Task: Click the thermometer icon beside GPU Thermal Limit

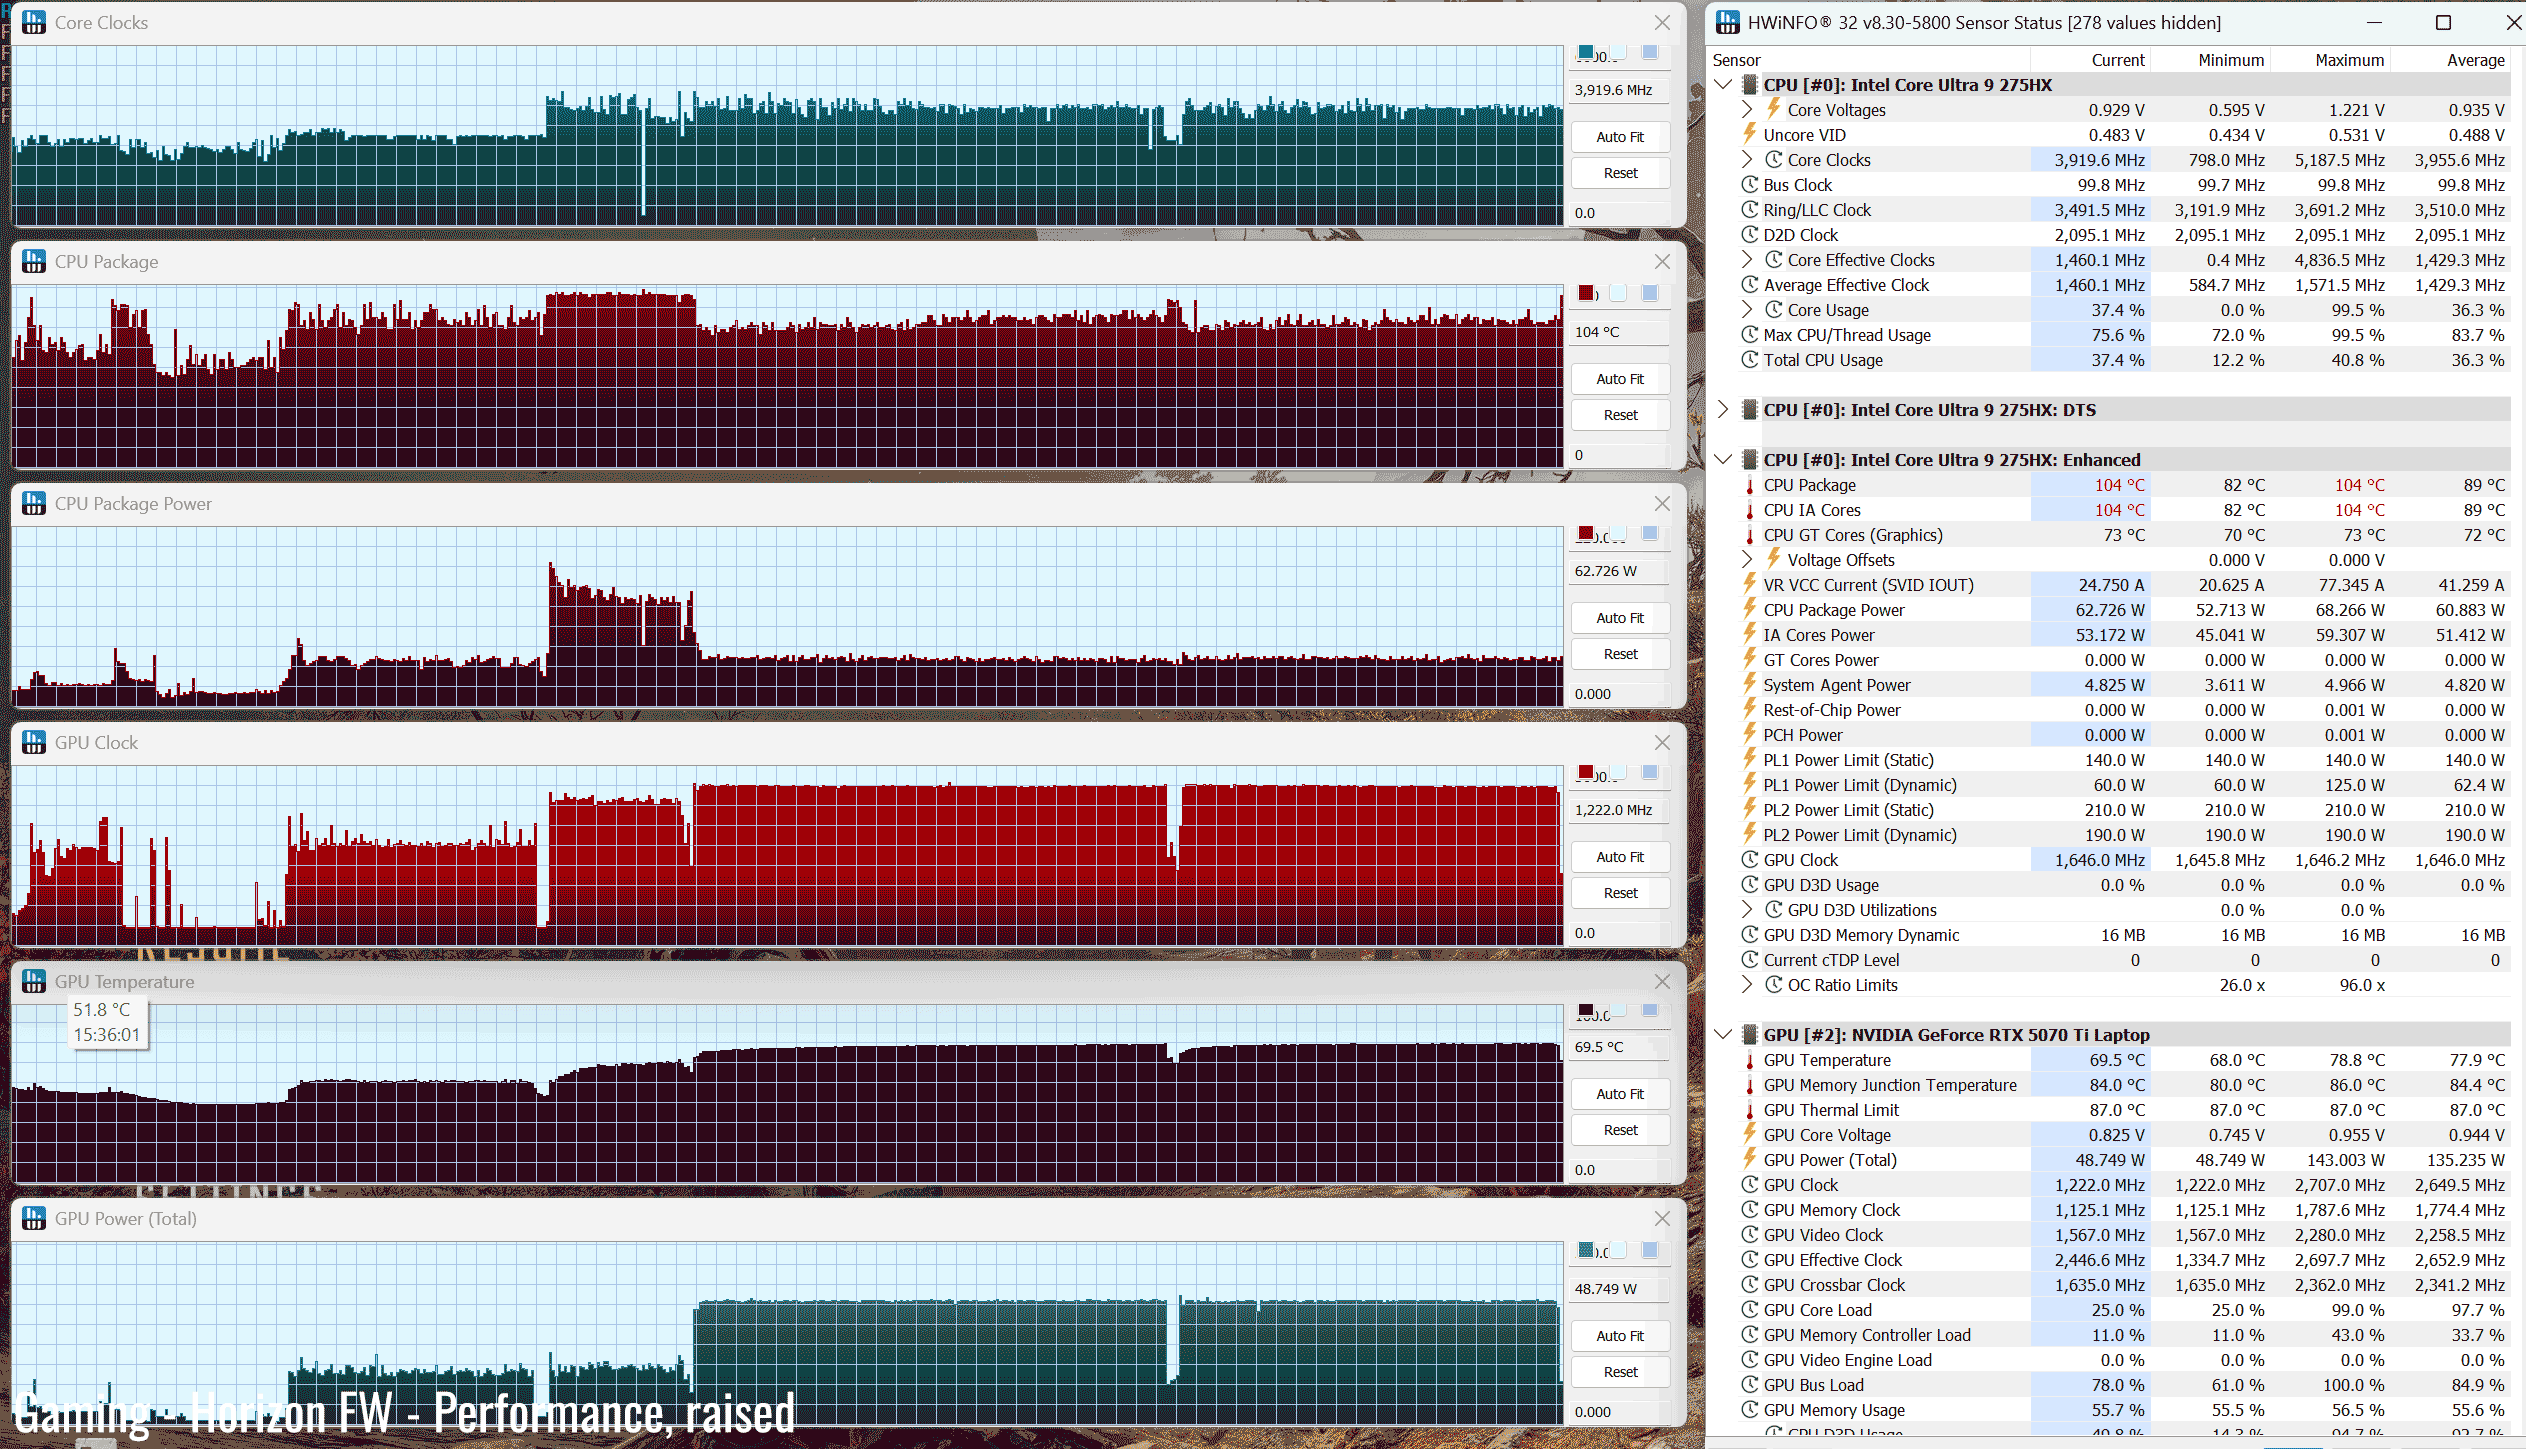Action: coord(1749,1110)
